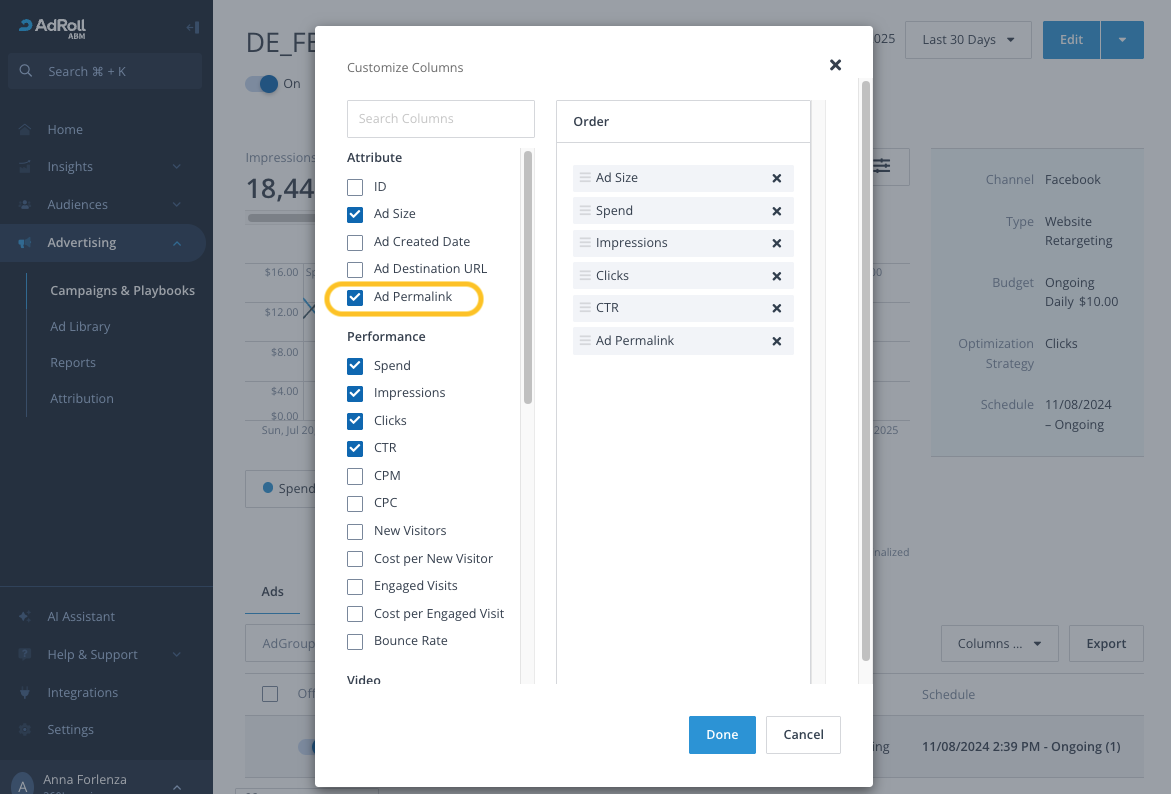Image resolution: width=1171 pixels, height=794 pixels.
Task: Click the Search Columns input field
Action: pyautogui.click(x=440, y=119)
